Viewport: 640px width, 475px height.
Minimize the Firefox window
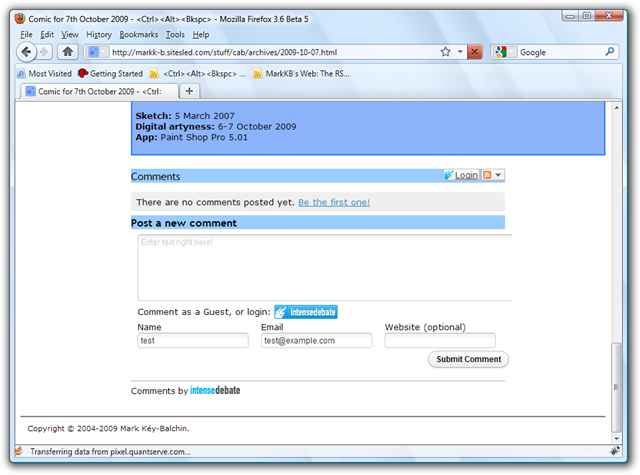click(x=570, y=16)
